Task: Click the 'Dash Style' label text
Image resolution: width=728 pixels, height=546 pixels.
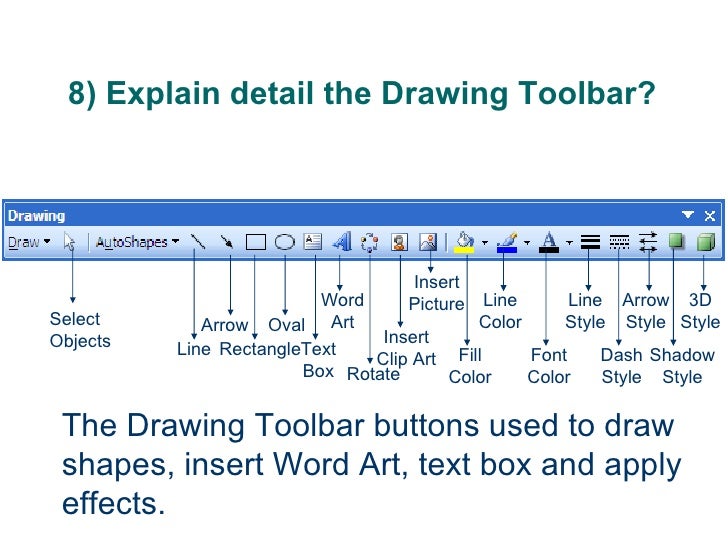Action: tap(621, 366)
